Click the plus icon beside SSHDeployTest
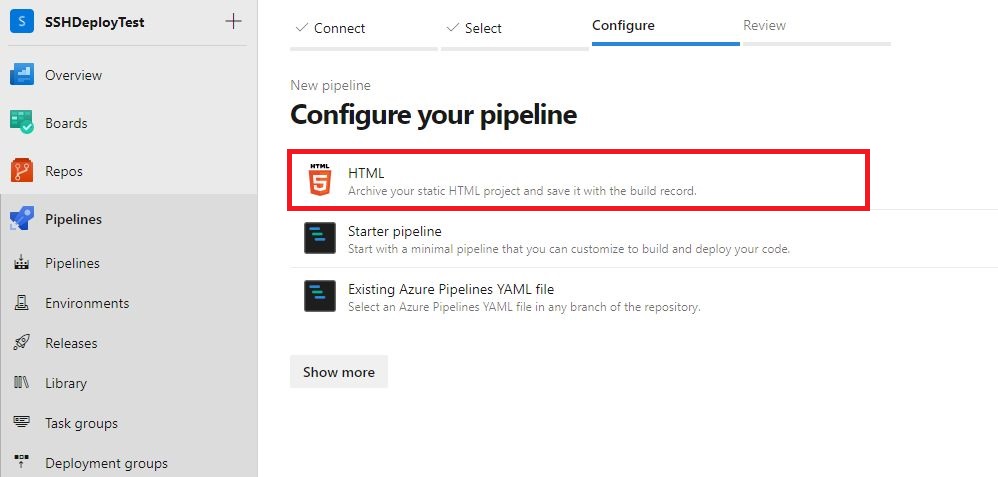The width and height of the screenshot is (998, 477). [234, 22]
